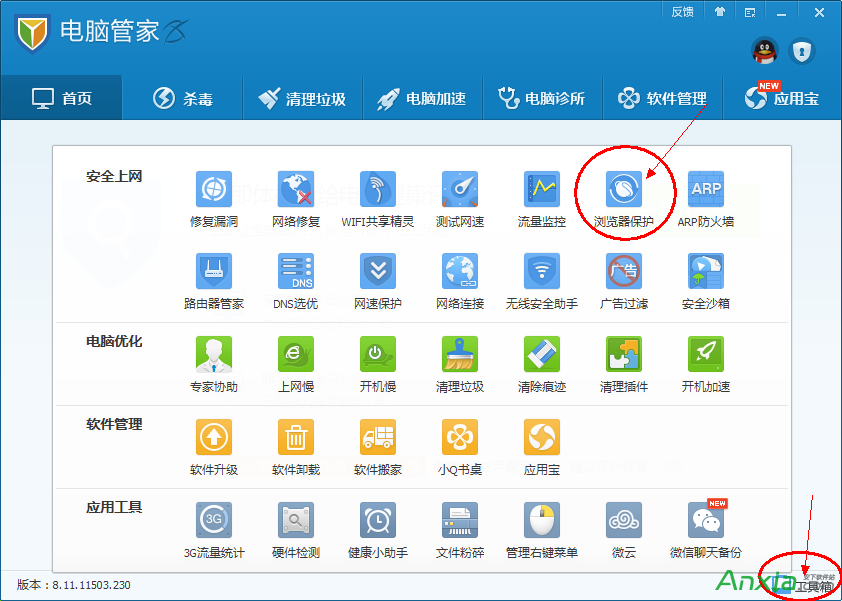Switch to the 首页 home tab
This screenshot has height=601, width=842.
[x=61, y=98]
